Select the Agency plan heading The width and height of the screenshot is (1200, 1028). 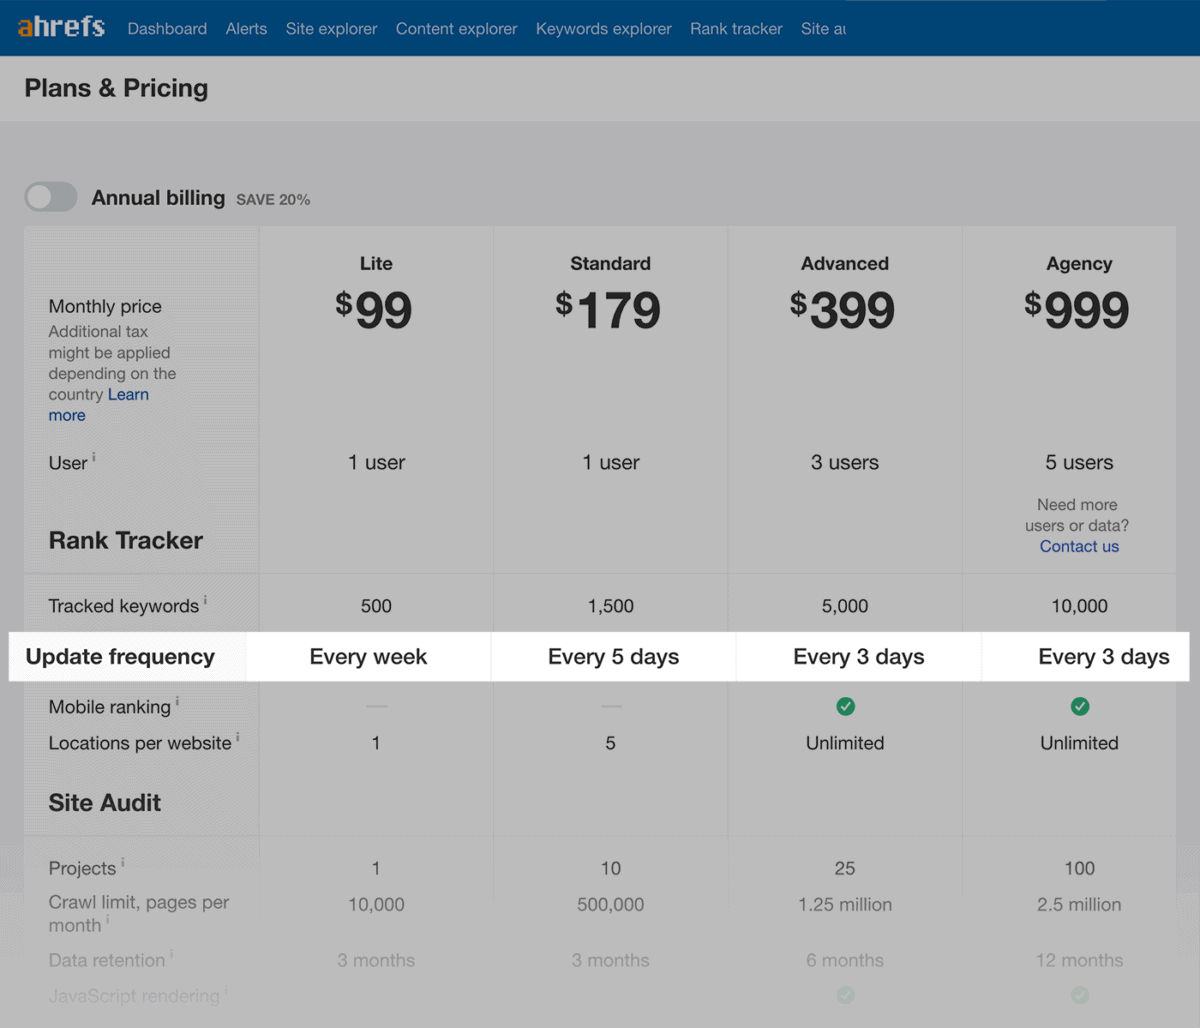click(1079, 263)
